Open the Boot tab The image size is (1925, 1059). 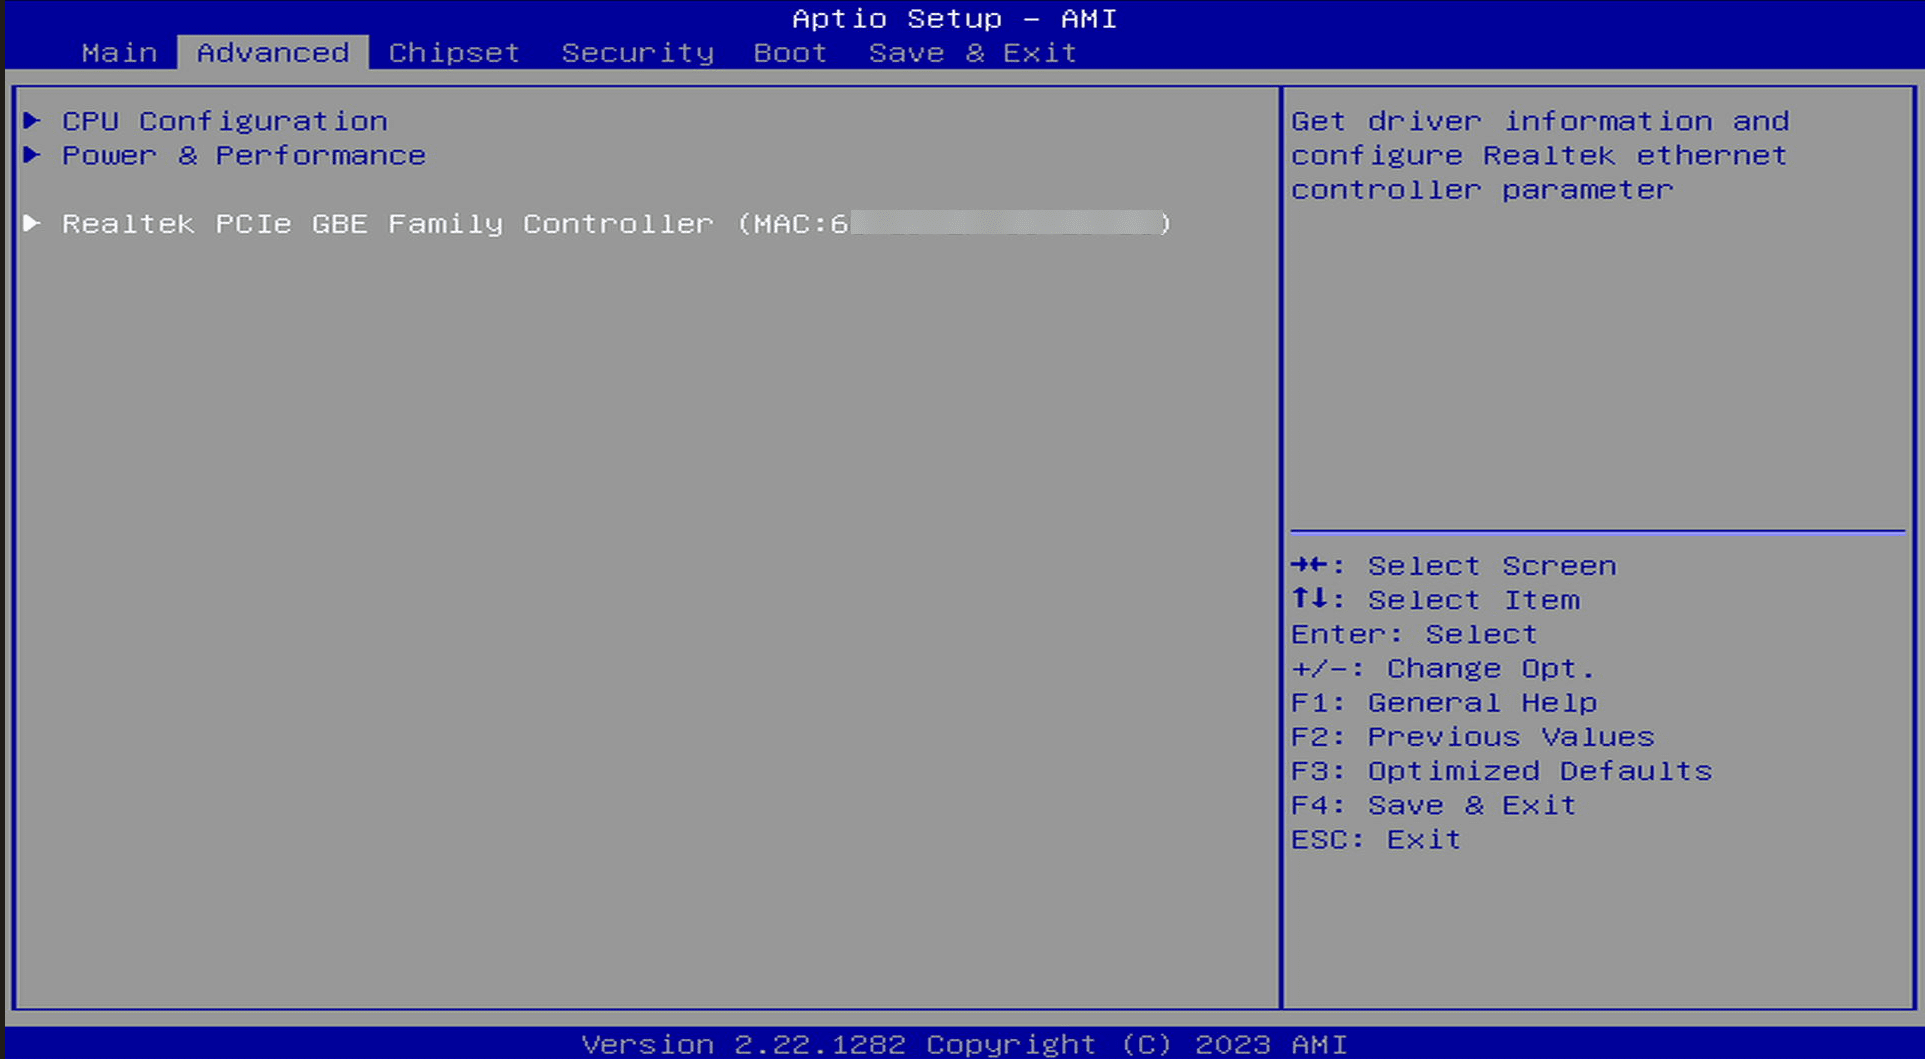click(790, 53)
